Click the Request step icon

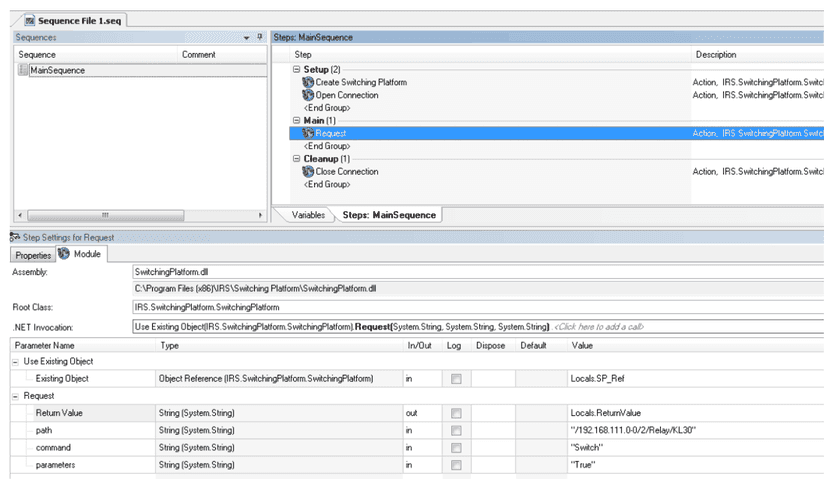point(308,133)
